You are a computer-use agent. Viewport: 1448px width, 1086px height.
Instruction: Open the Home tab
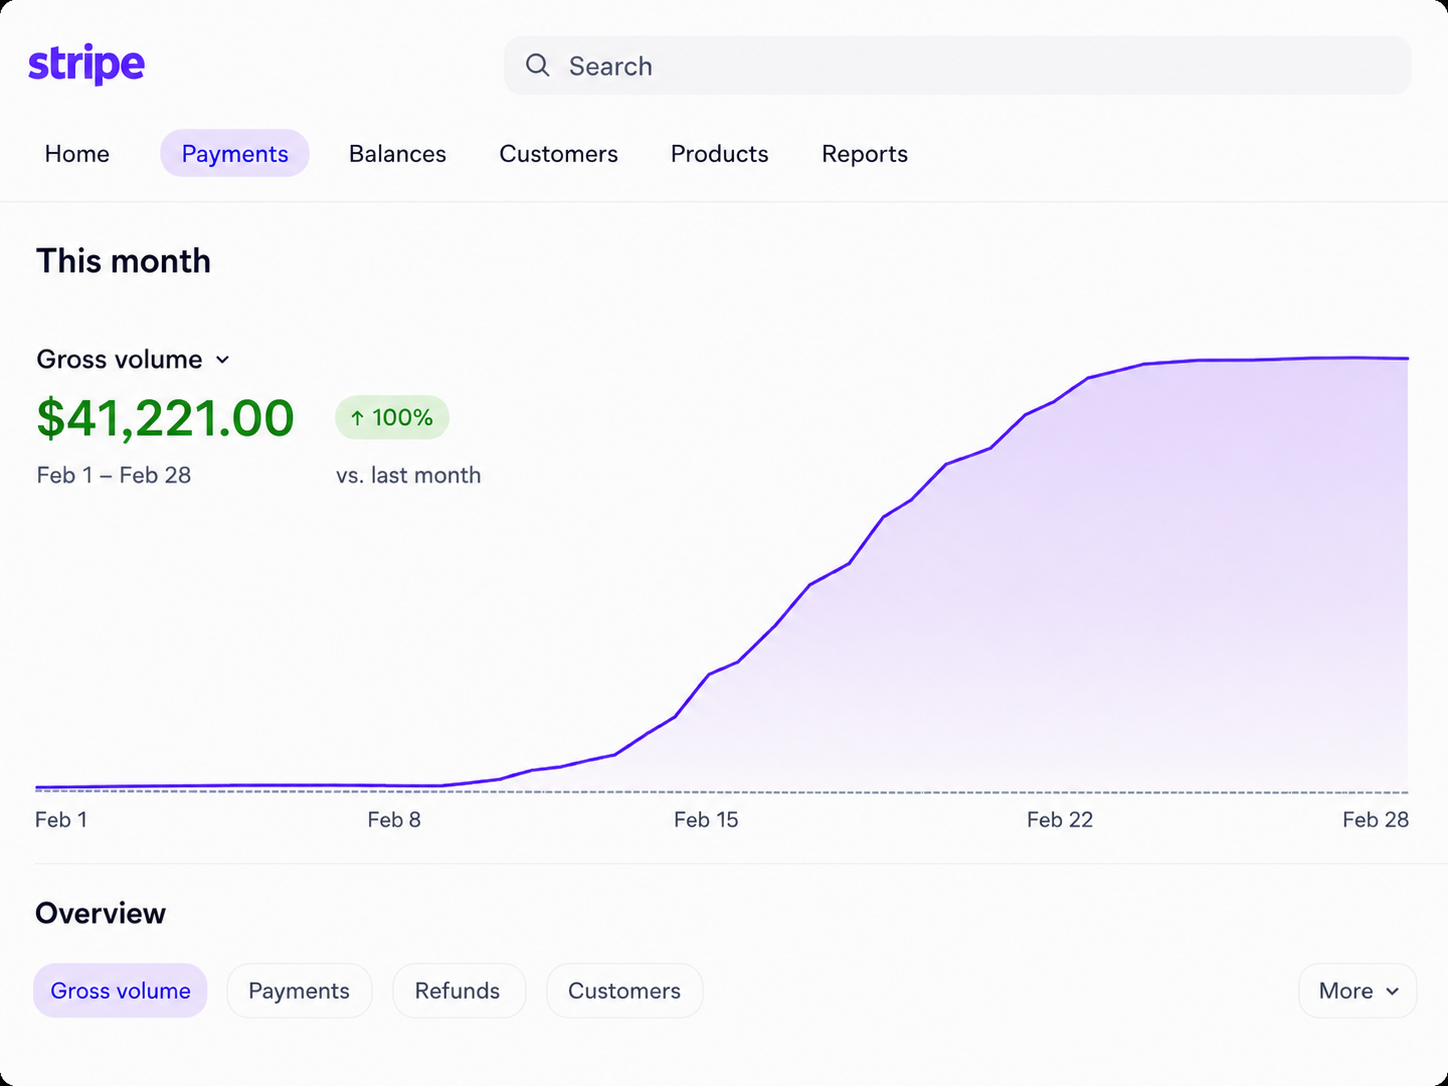coord(77,154)
